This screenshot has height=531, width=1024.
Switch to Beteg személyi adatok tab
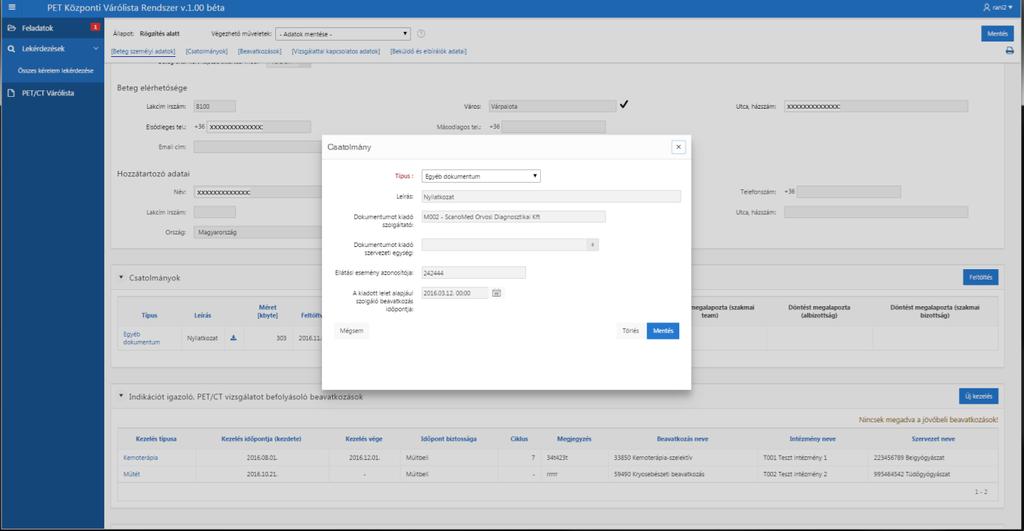pyautogui.click(x=143, y=51)
